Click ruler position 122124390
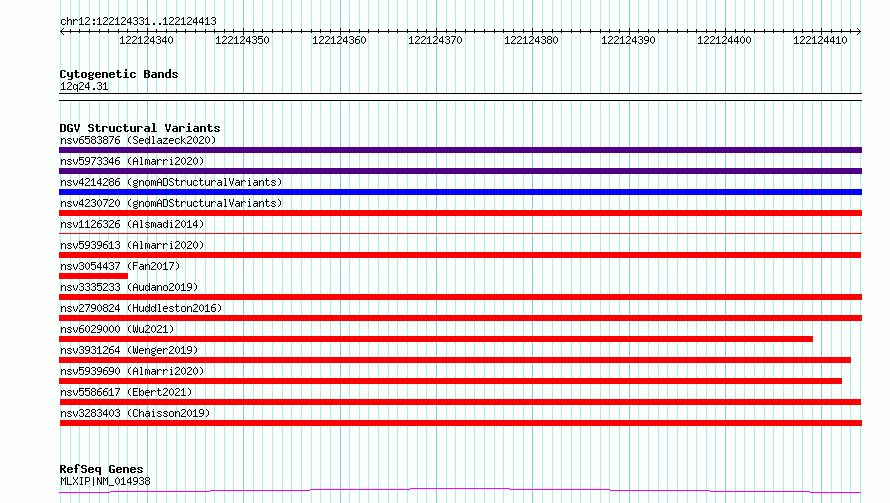The height and width of the screenshot is (503, 890). tap(628, 40)
